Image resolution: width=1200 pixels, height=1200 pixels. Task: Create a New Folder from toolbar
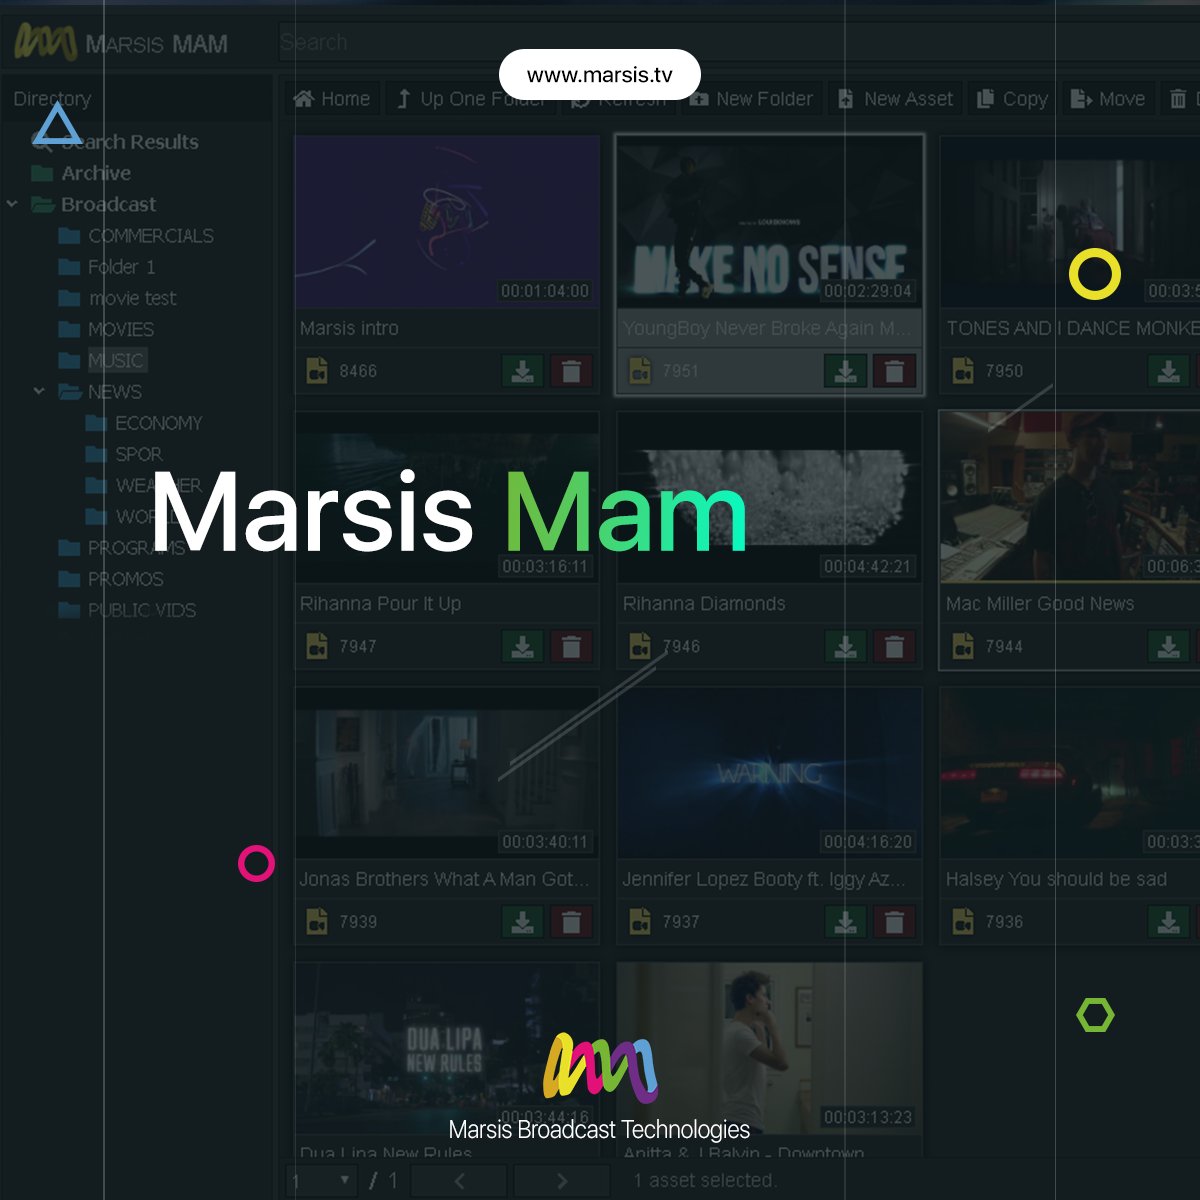(x=751, y=99)
